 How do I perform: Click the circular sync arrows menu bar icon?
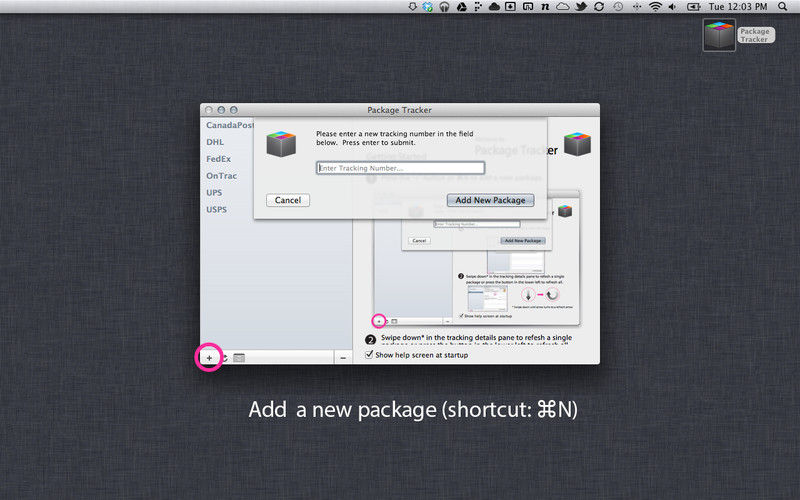(599, 7)
